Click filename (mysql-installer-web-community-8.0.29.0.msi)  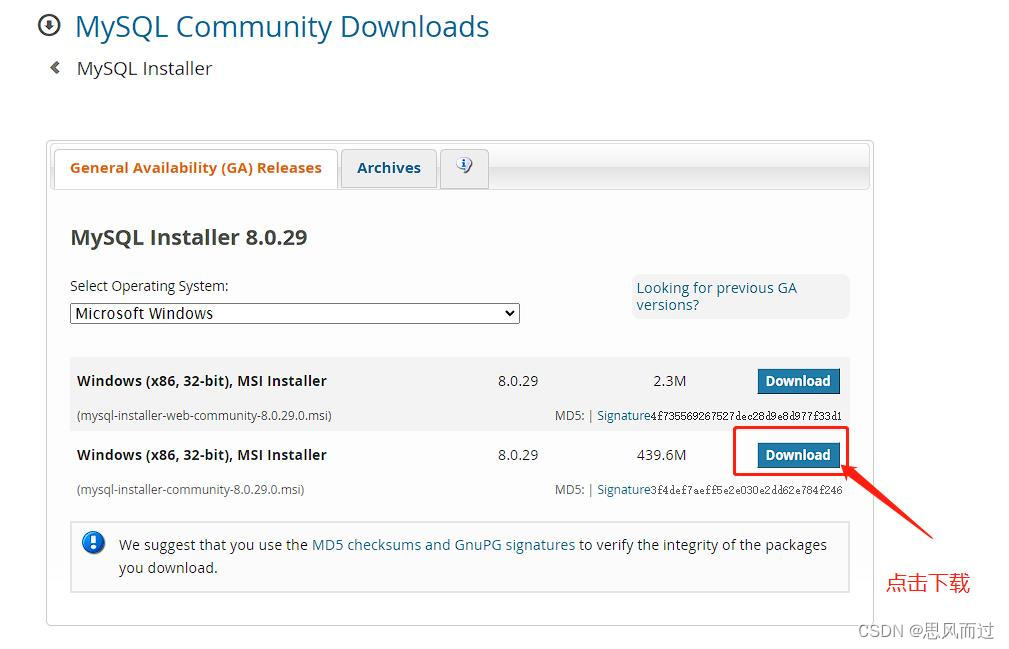204,416
